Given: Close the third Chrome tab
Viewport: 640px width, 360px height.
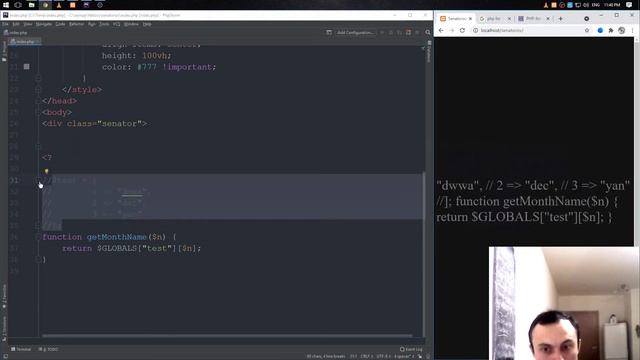Looking at the screenshot, I should click(548, 19).
